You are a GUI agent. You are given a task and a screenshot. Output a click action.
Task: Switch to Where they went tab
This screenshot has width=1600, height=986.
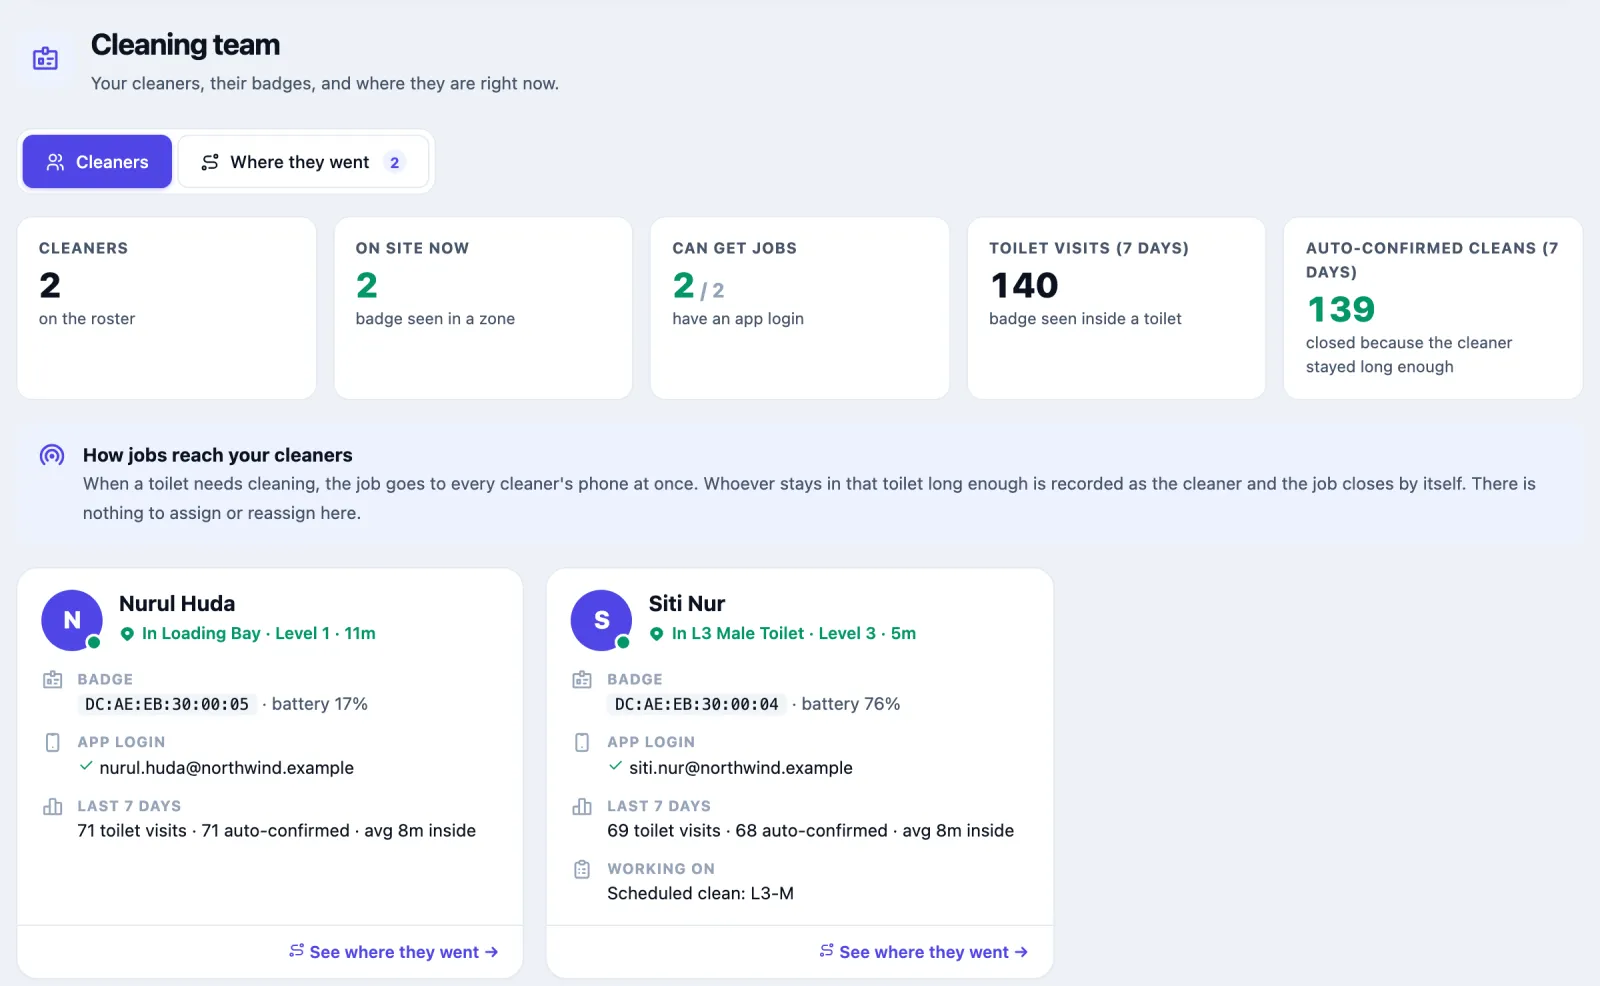(x=303, y=162)
